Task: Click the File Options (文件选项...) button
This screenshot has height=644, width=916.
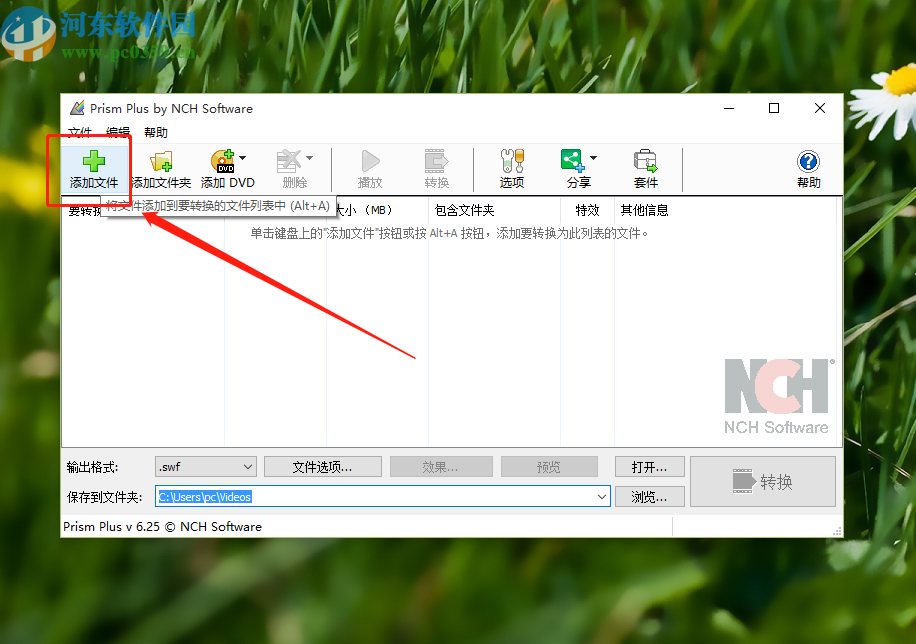Action: [322, 467]
